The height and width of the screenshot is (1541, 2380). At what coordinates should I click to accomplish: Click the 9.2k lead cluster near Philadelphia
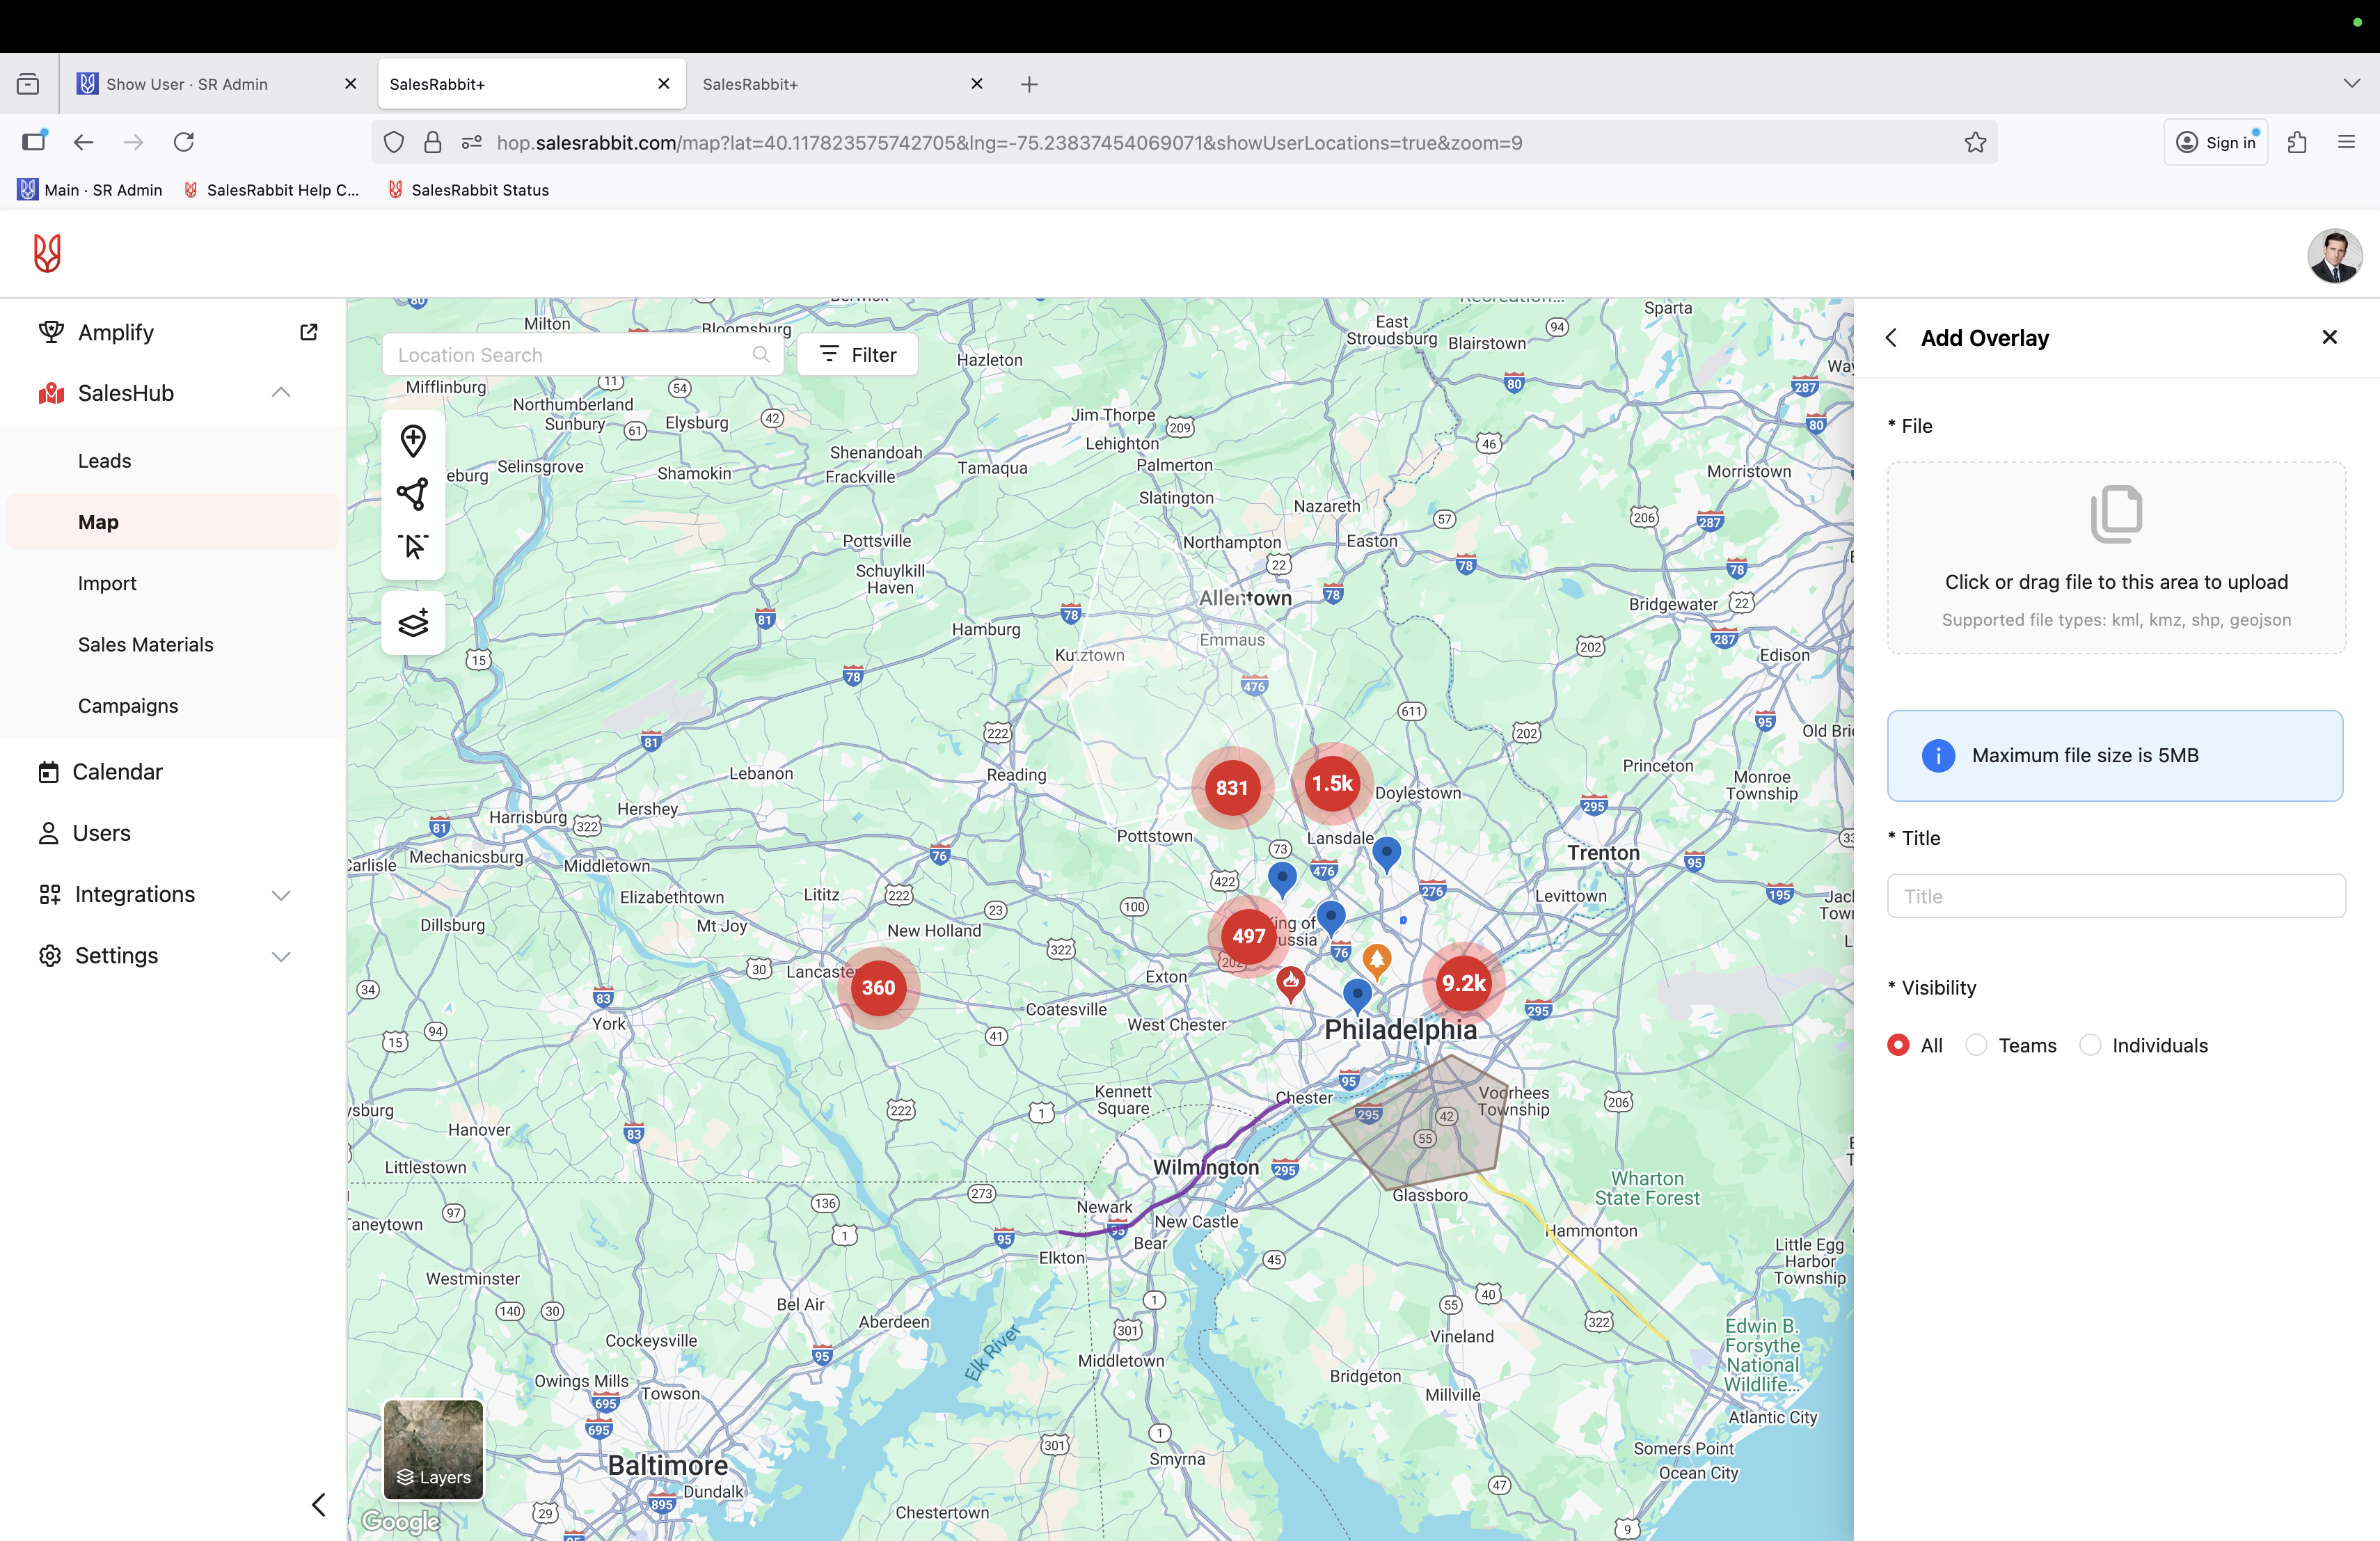[1464, 982]
